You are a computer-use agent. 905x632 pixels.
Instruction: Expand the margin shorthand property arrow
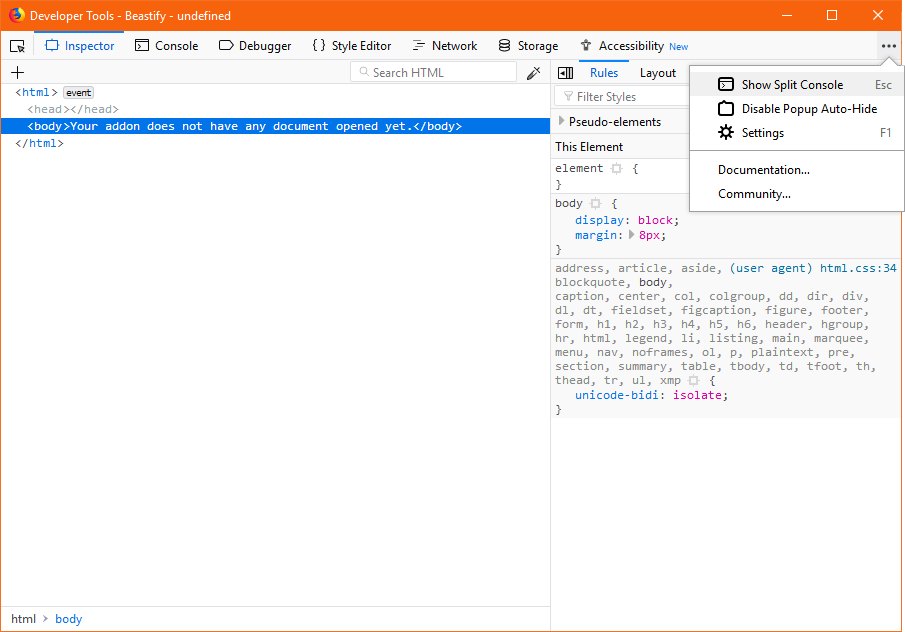(631, 235)
